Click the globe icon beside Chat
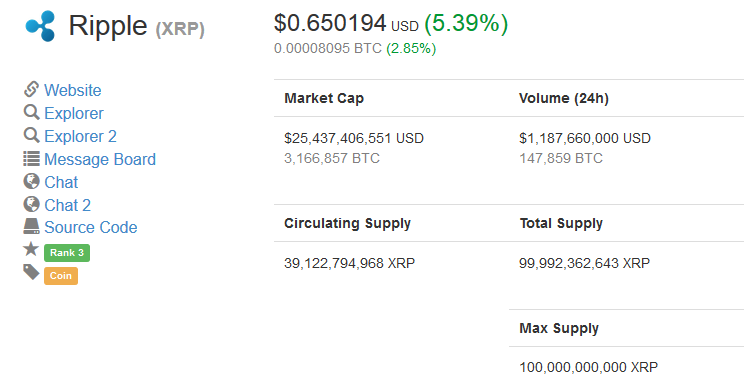This screenshot has width=751, height=388. [x=31, y=181]
